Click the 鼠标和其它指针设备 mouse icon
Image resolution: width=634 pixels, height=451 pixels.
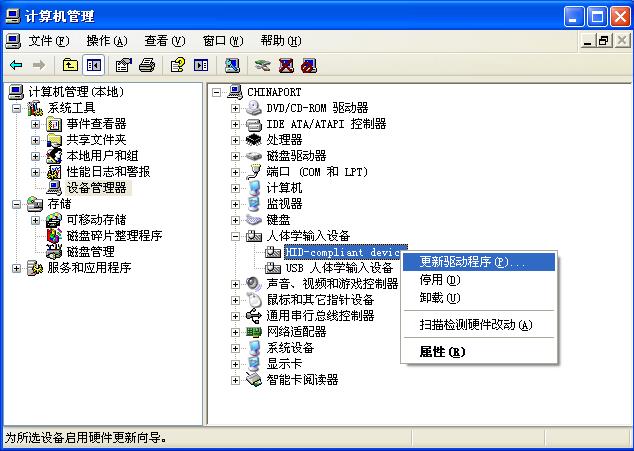pos(254,300)
